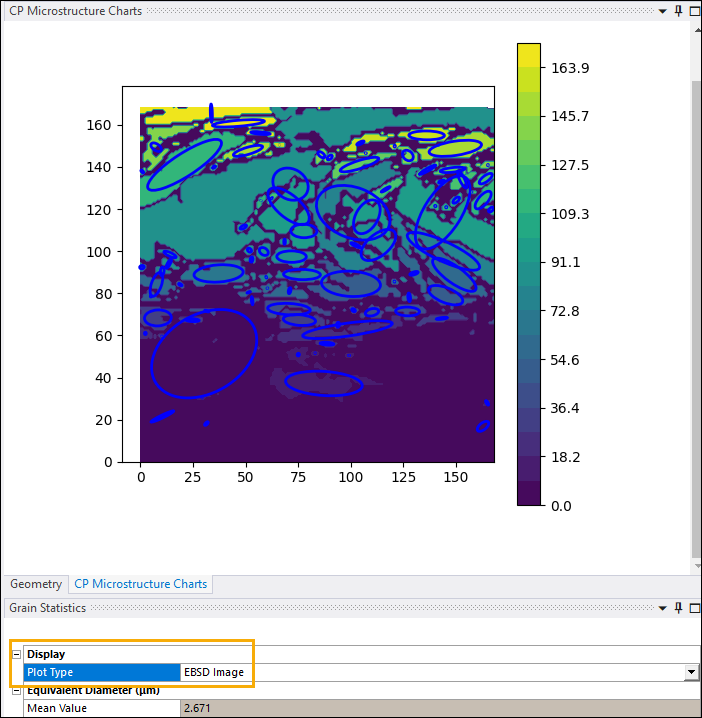
Task: Collapse the Equivalent Diameter section
Action: pos(16,690)
